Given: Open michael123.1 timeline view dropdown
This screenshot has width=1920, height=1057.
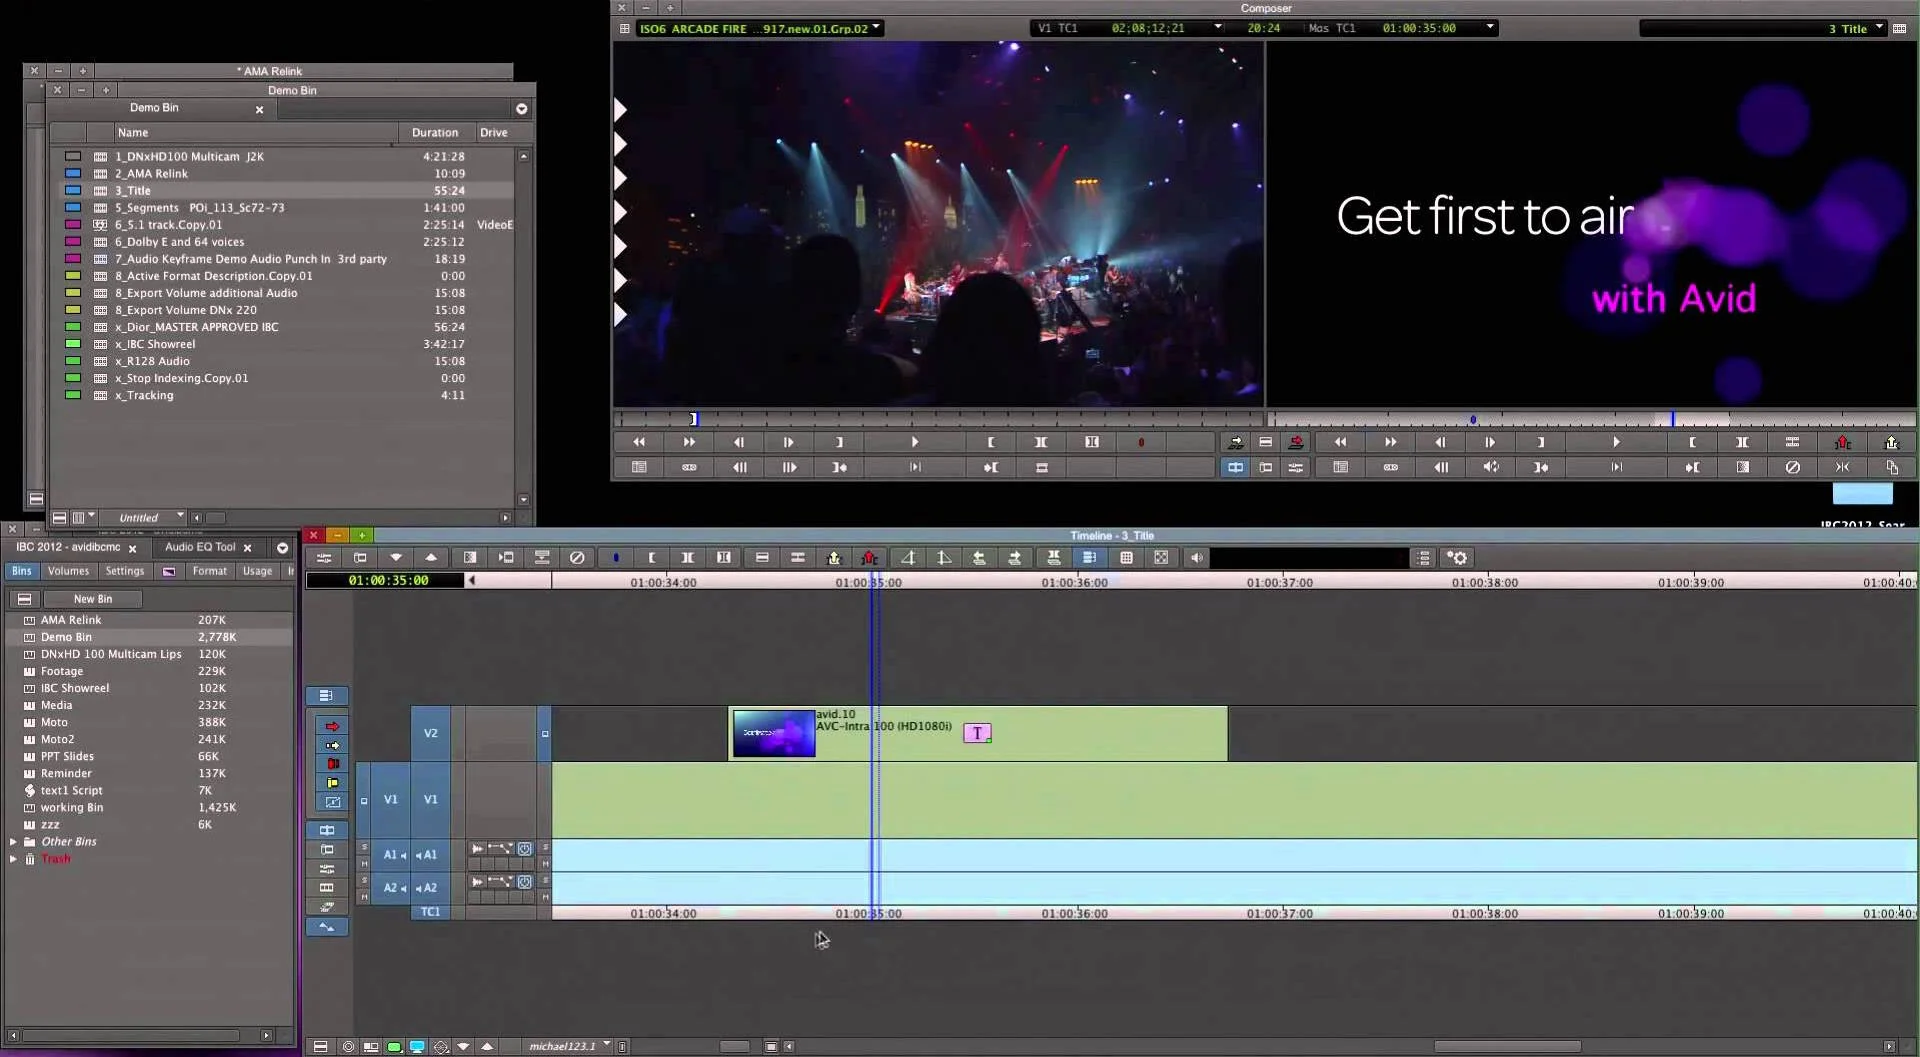Looking at the screenshot, I should pos(606,1045).
